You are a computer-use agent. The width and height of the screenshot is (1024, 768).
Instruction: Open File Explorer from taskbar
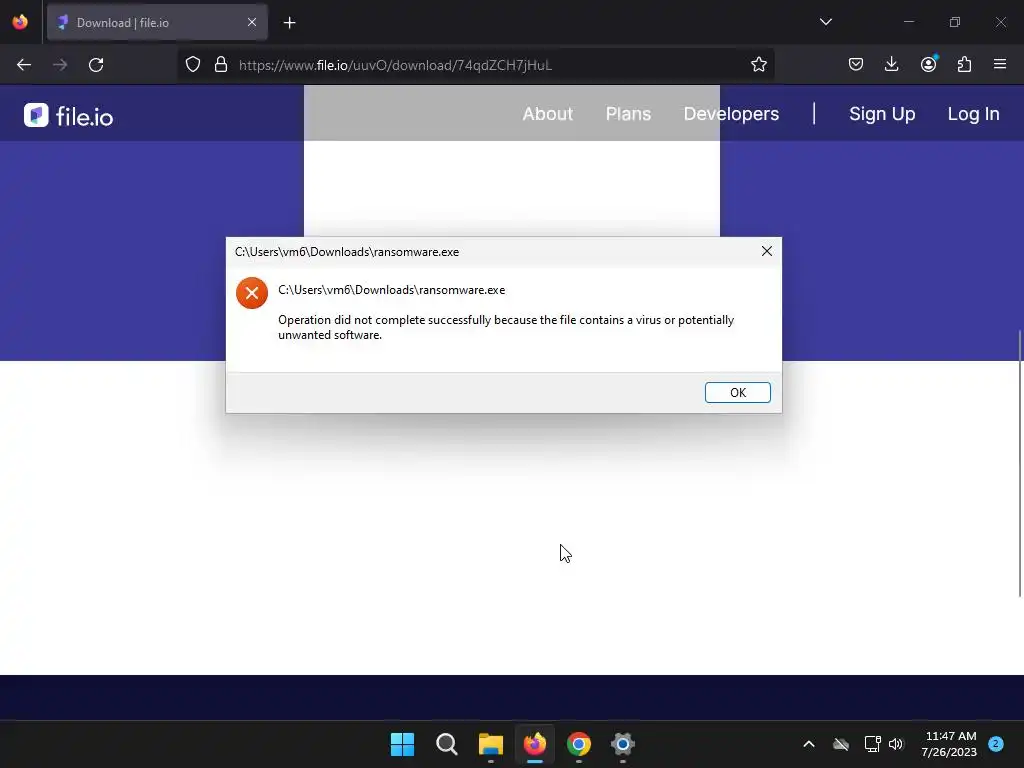click(x=490, y=744)
